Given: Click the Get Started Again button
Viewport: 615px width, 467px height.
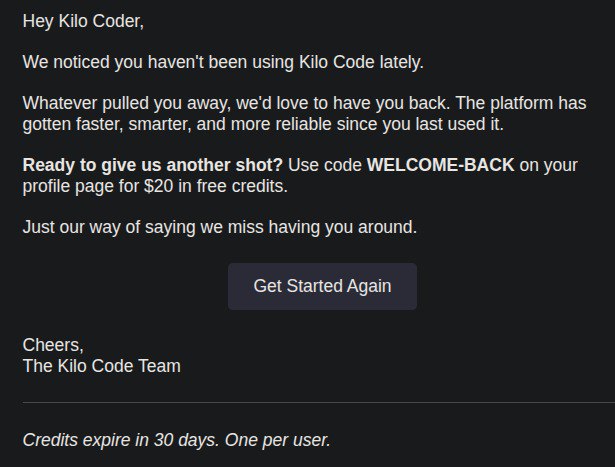Looking at the screenshot, I should [322, 286].
